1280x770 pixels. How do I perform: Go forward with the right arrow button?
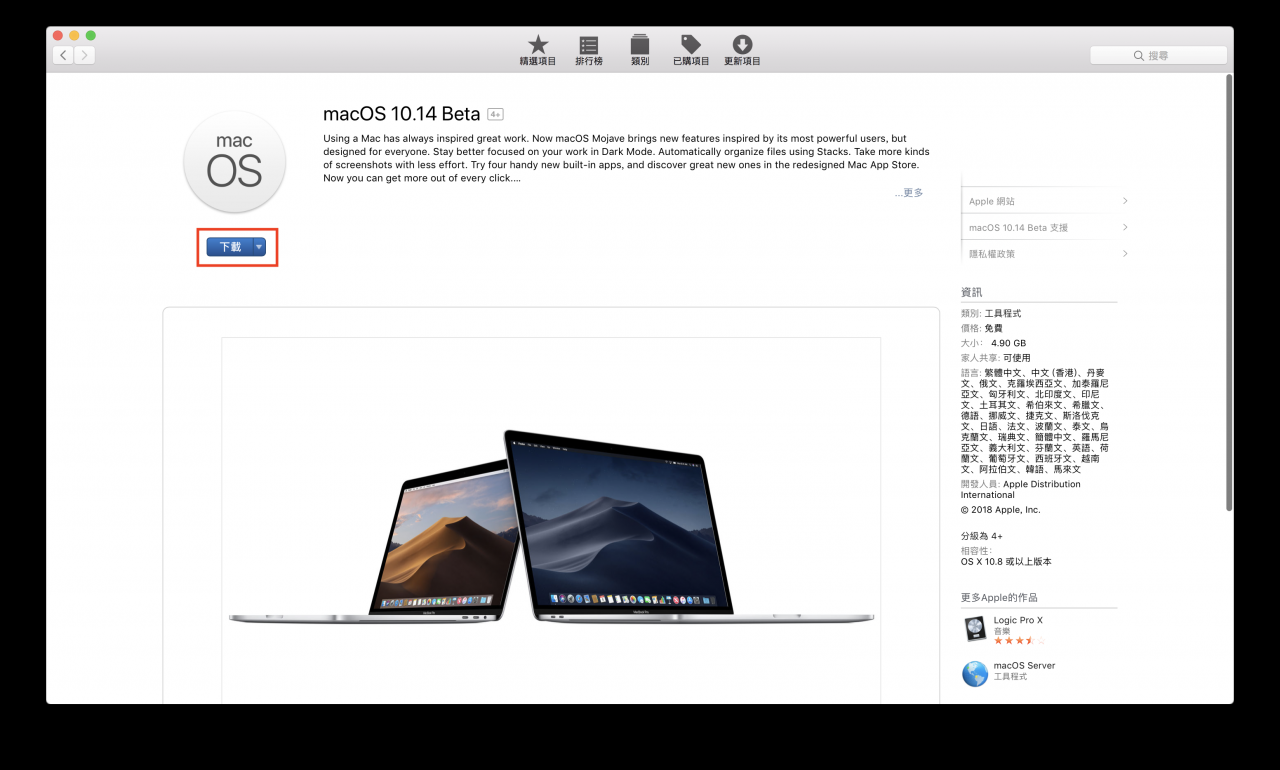(85, 55)
